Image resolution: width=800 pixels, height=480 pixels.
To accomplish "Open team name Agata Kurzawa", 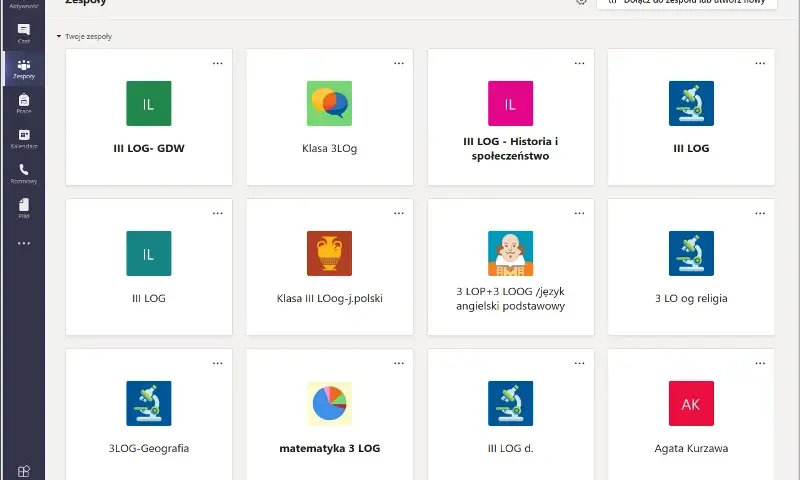I will (691, 448).
